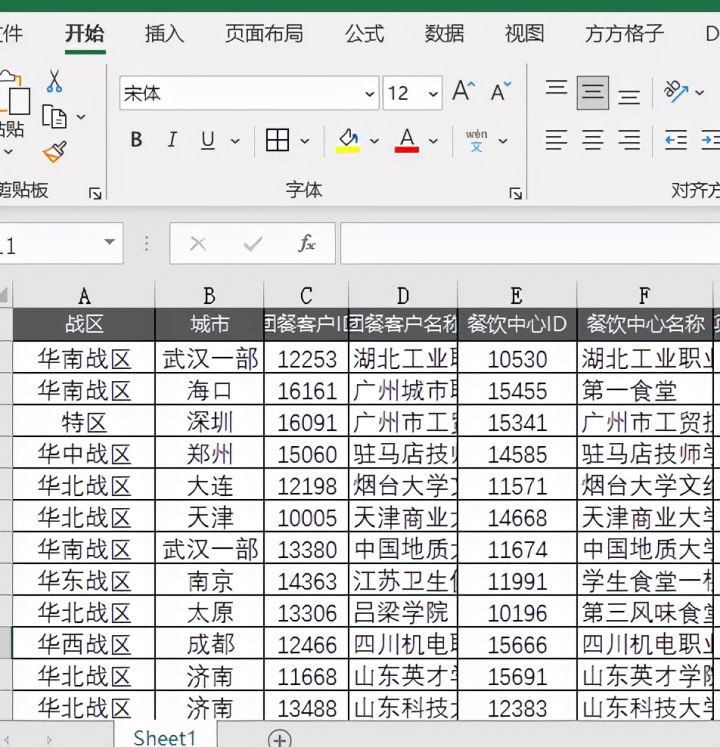Select cell with 12253

point(306,358)
